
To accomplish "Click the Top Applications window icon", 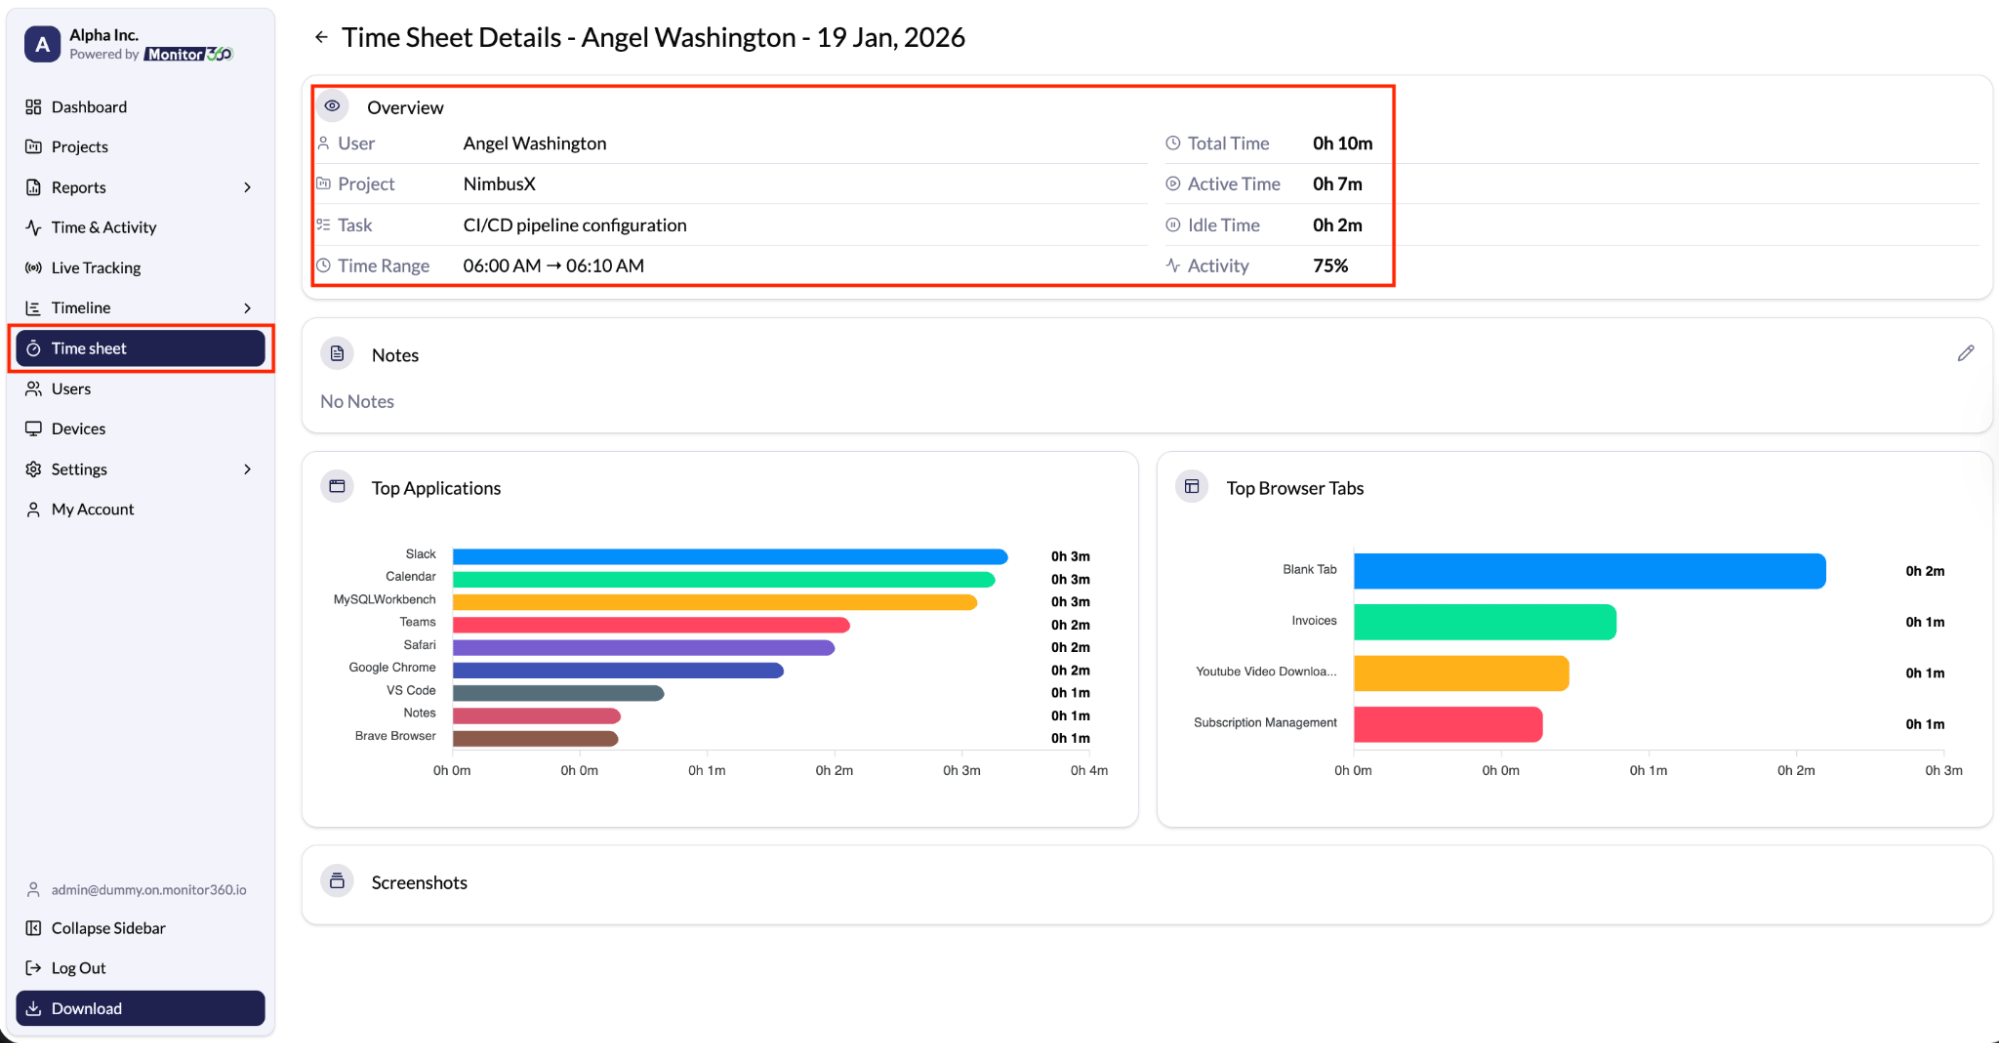I will click(x=337, y=487).
